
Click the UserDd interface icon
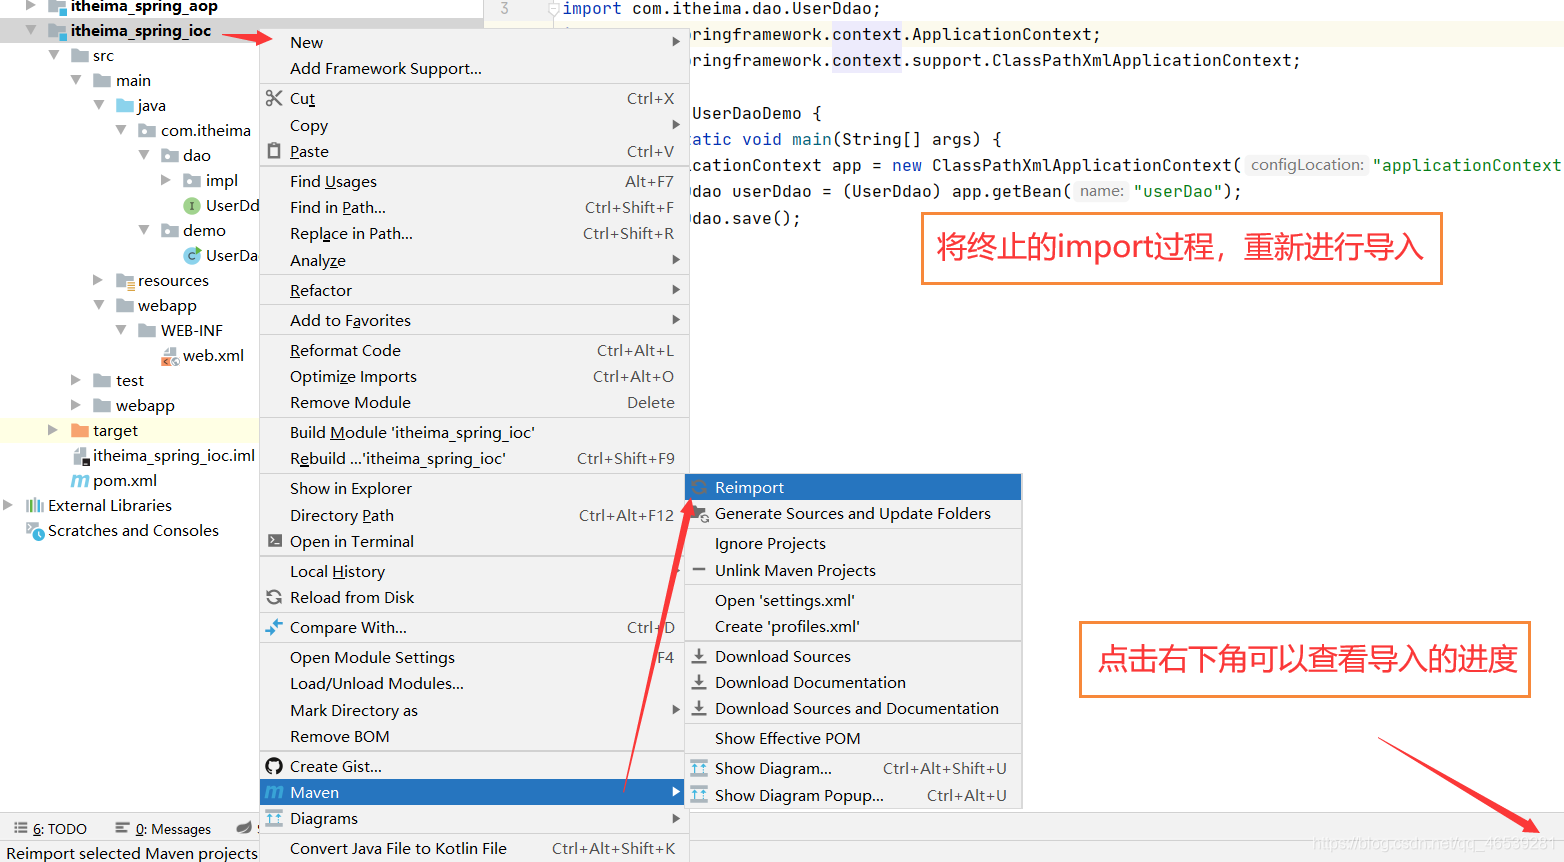click(x=192, y=205)
